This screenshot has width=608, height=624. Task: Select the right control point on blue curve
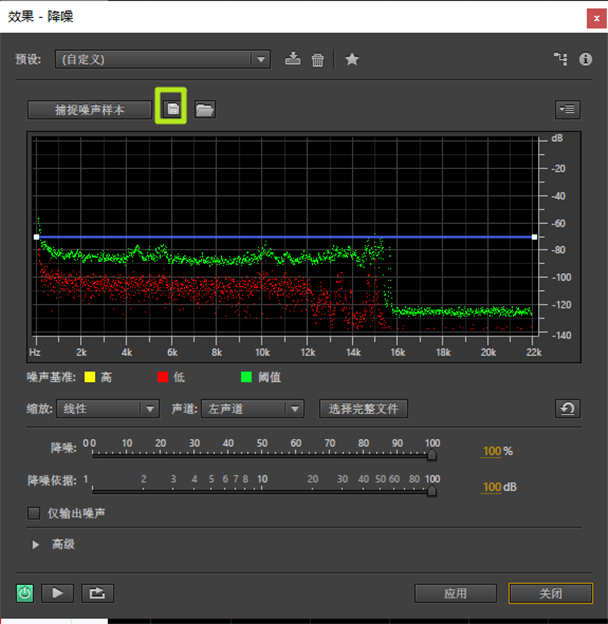[534, 237]
